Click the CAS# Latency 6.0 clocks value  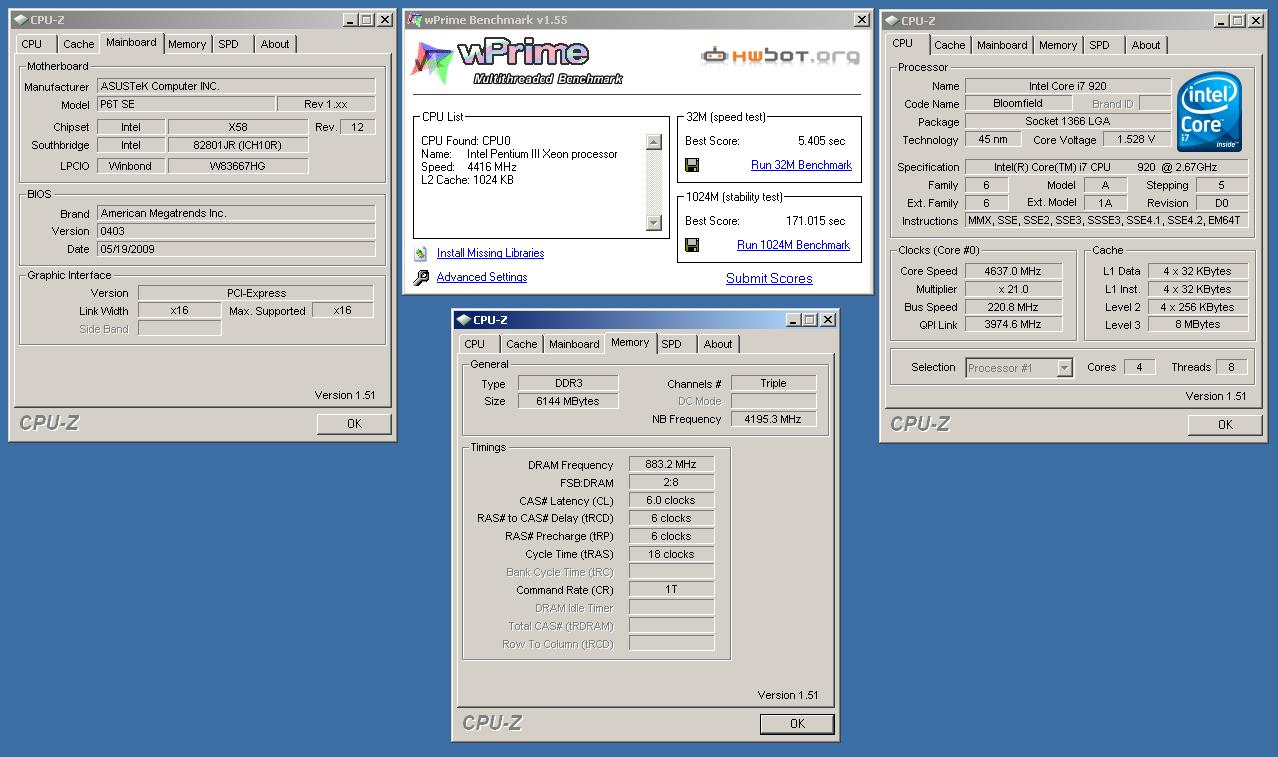click(x=671, y=501)
